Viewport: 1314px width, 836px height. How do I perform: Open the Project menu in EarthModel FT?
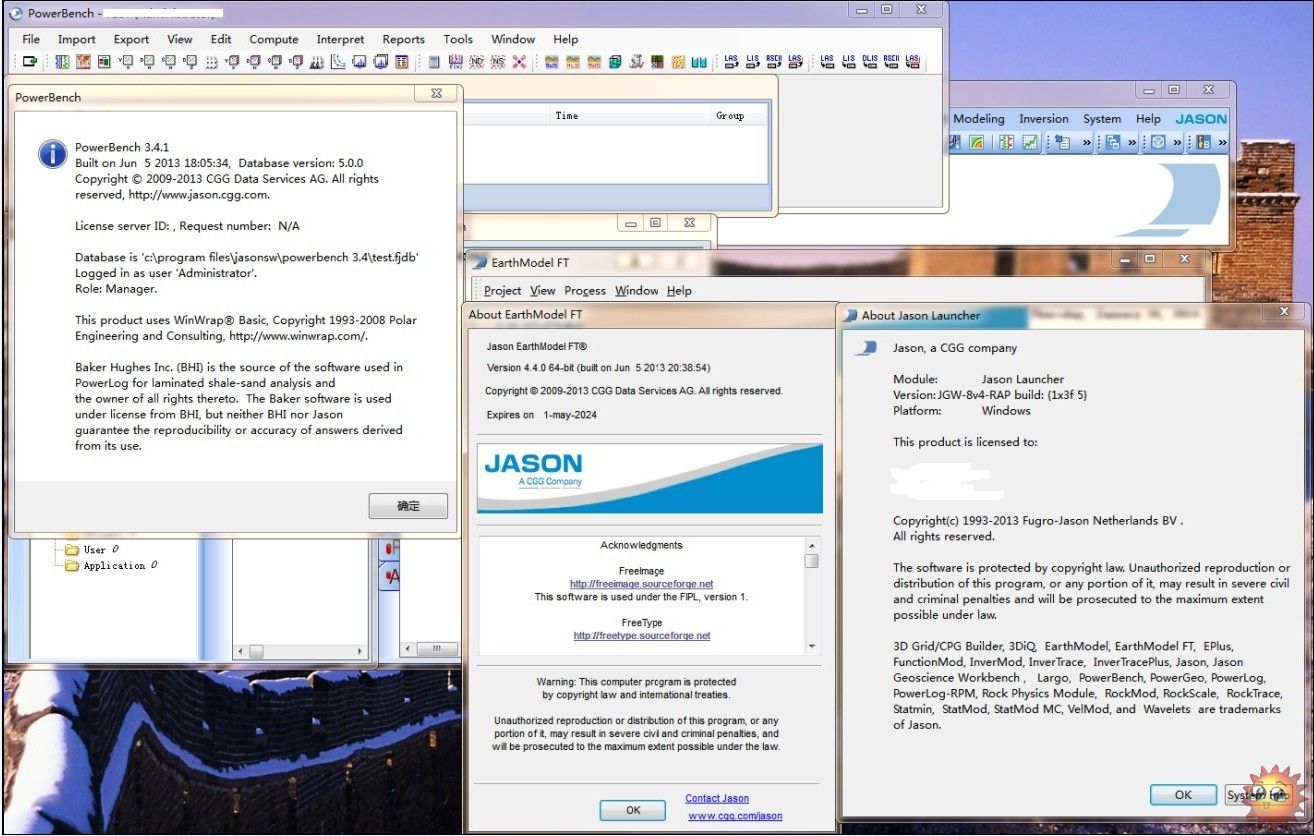point(503,290)
